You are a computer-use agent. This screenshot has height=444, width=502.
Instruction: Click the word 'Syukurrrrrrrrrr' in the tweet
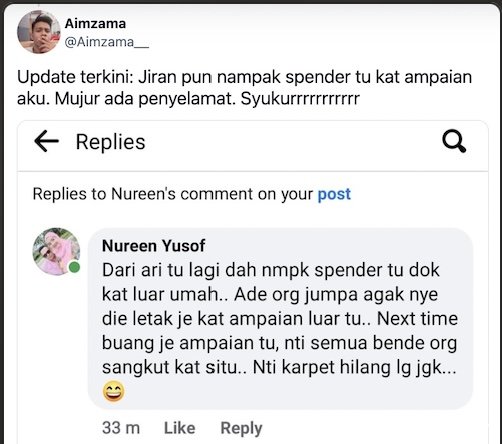click(300, 99)
